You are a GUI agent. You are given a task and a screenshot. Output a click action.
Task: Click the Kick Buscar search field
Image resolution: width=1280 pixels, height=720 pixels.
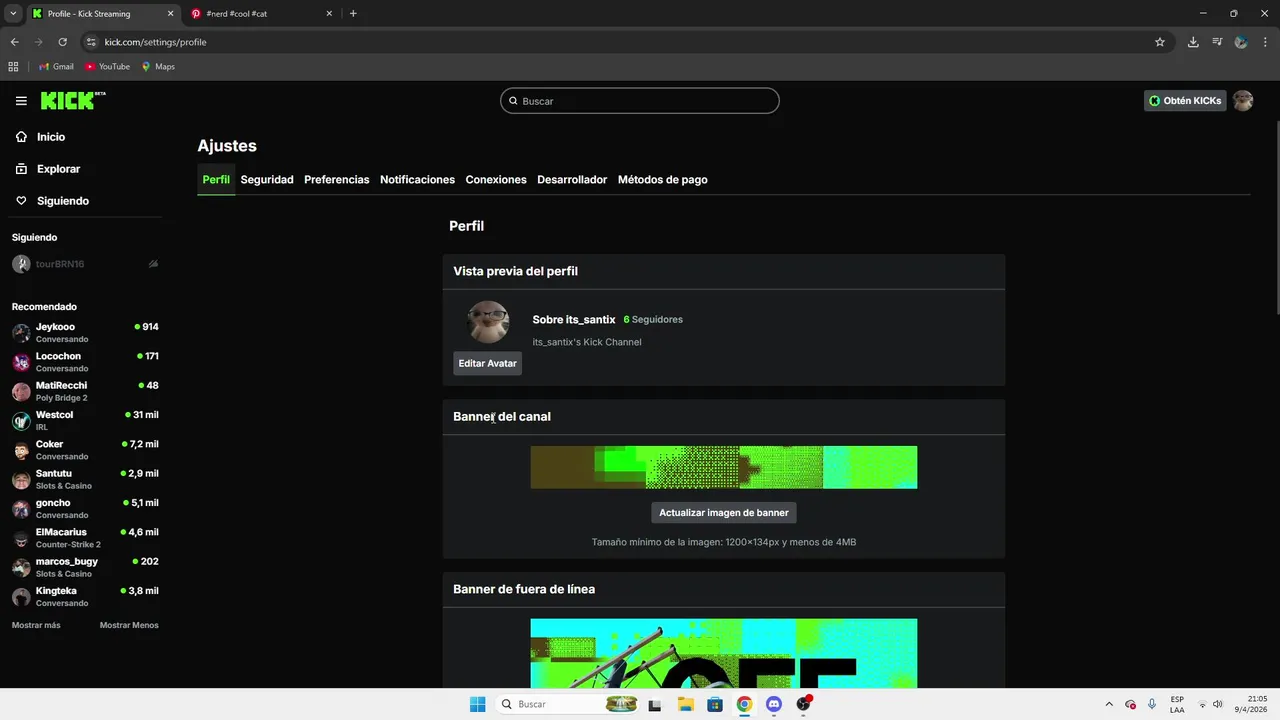(640, 101)
